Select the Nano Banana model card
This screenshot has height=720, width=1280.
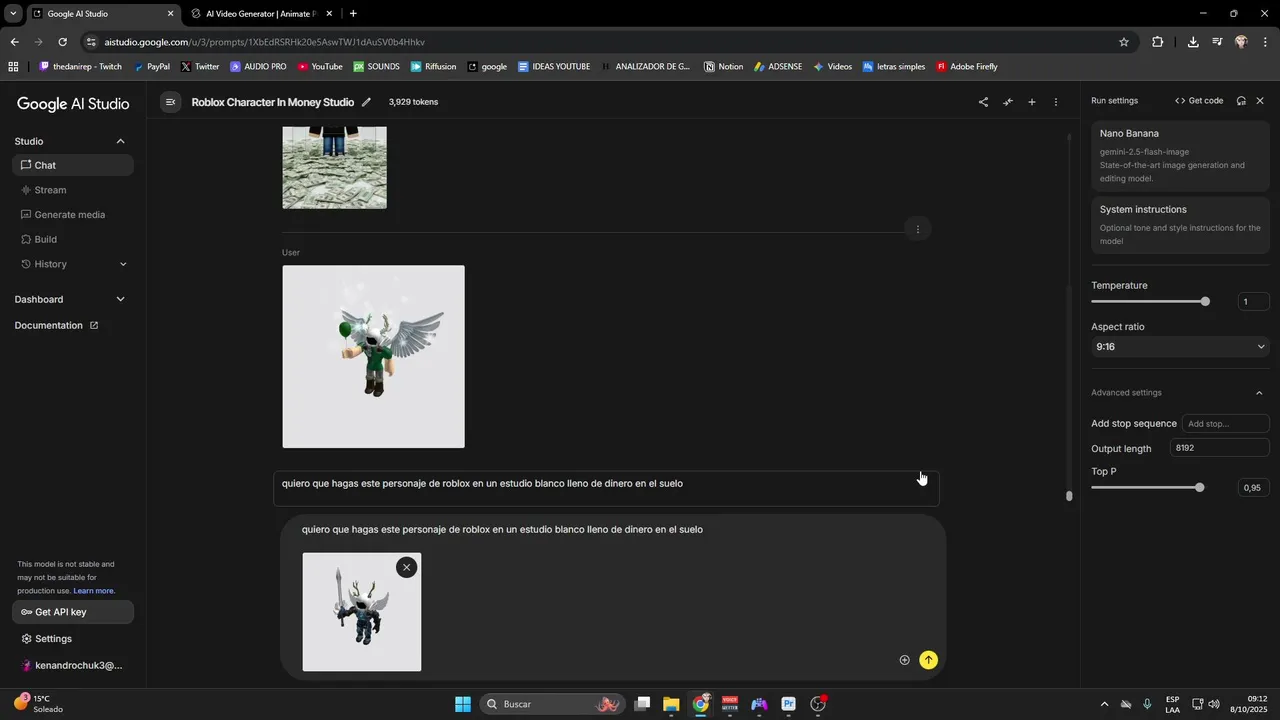pyautogui.click(x=1180, y=155)
